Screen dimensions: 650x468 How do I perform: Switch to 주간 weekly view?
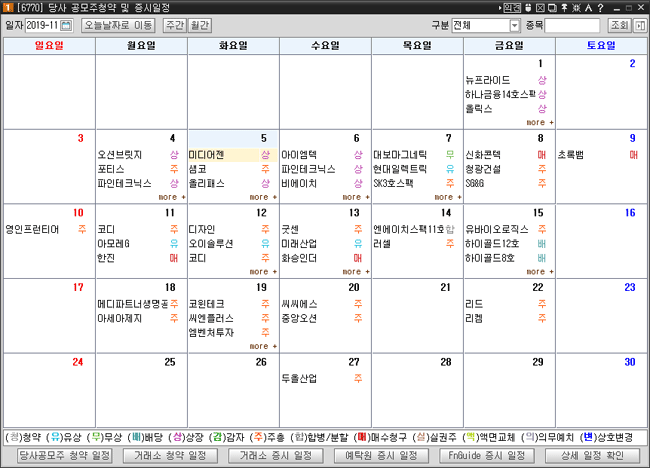[x=174, y=24]
